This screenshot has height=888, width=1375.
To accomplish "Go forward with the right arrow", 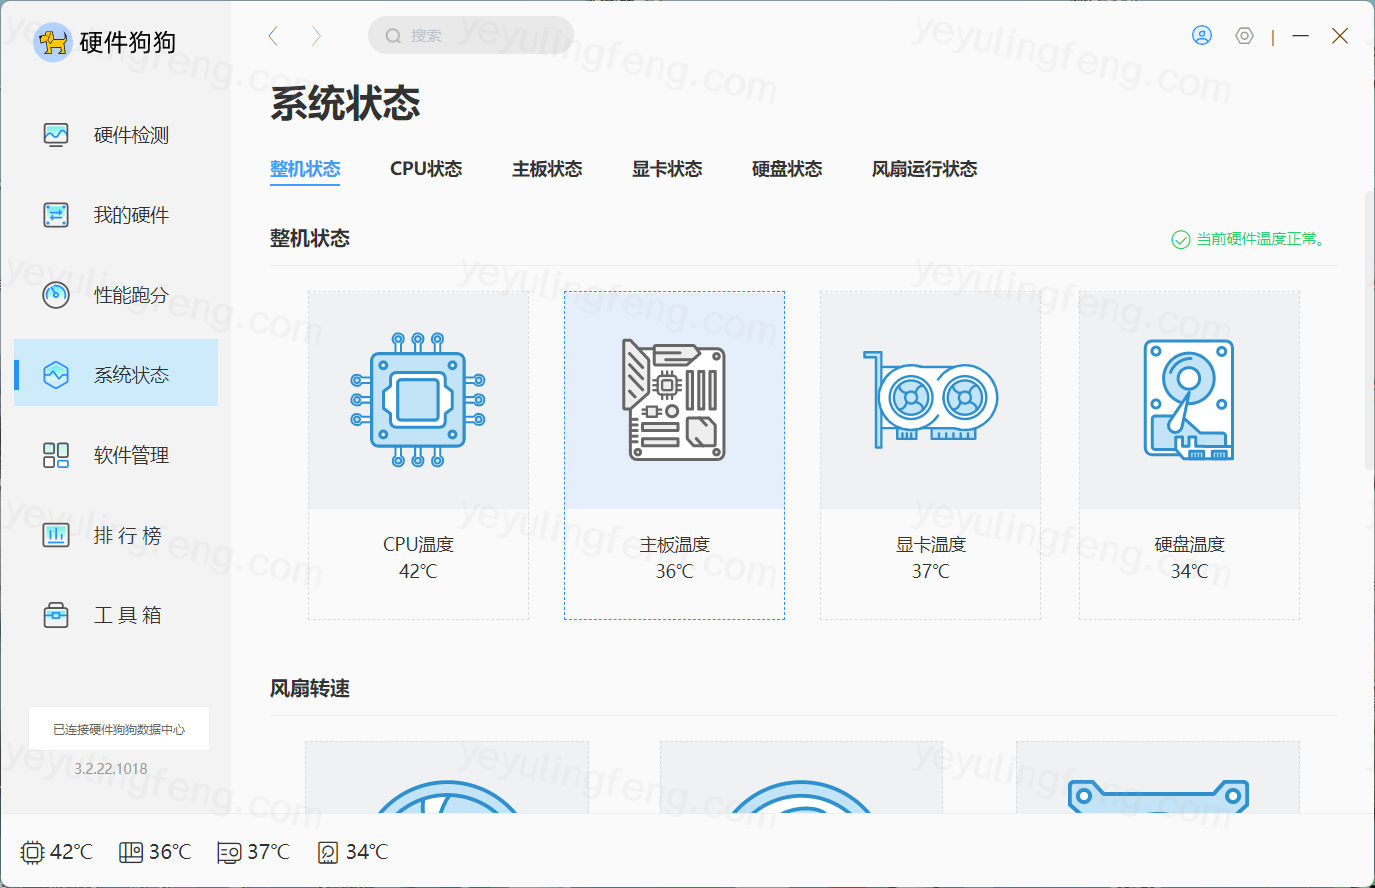I will click(317, 36).
